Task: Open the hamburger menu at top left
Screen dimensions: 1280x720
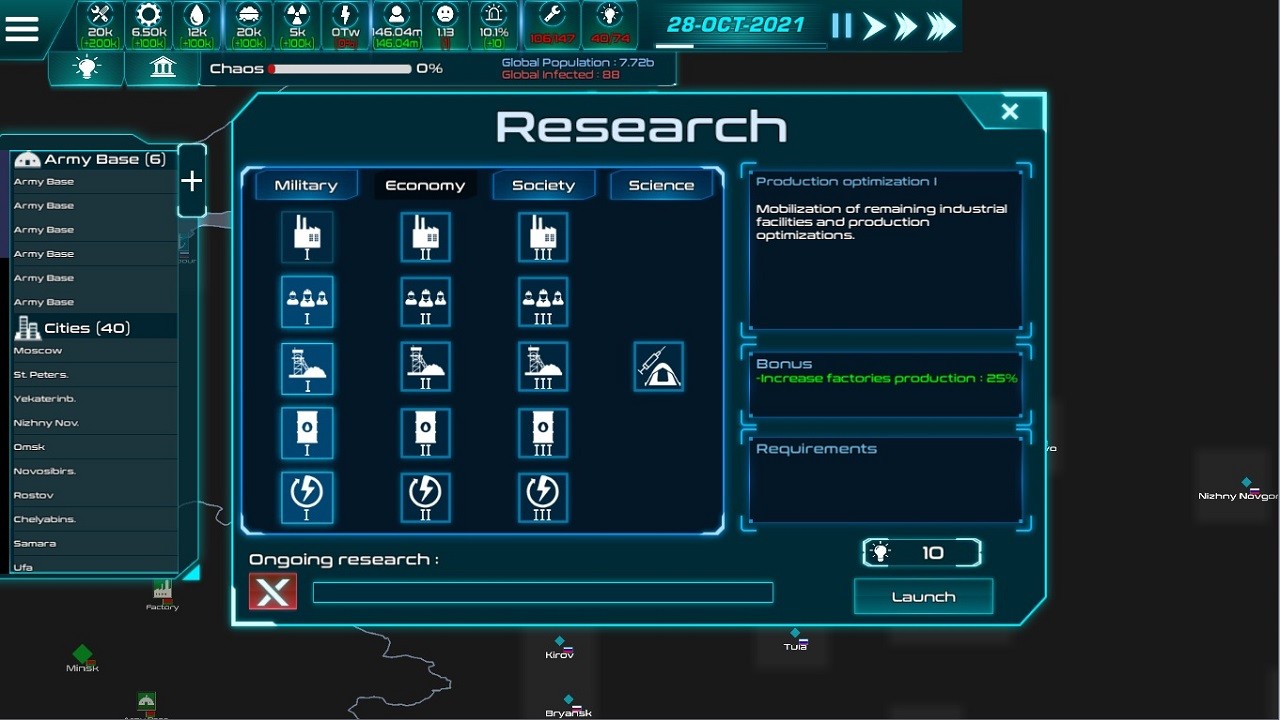Action: (x=21, y=28)
